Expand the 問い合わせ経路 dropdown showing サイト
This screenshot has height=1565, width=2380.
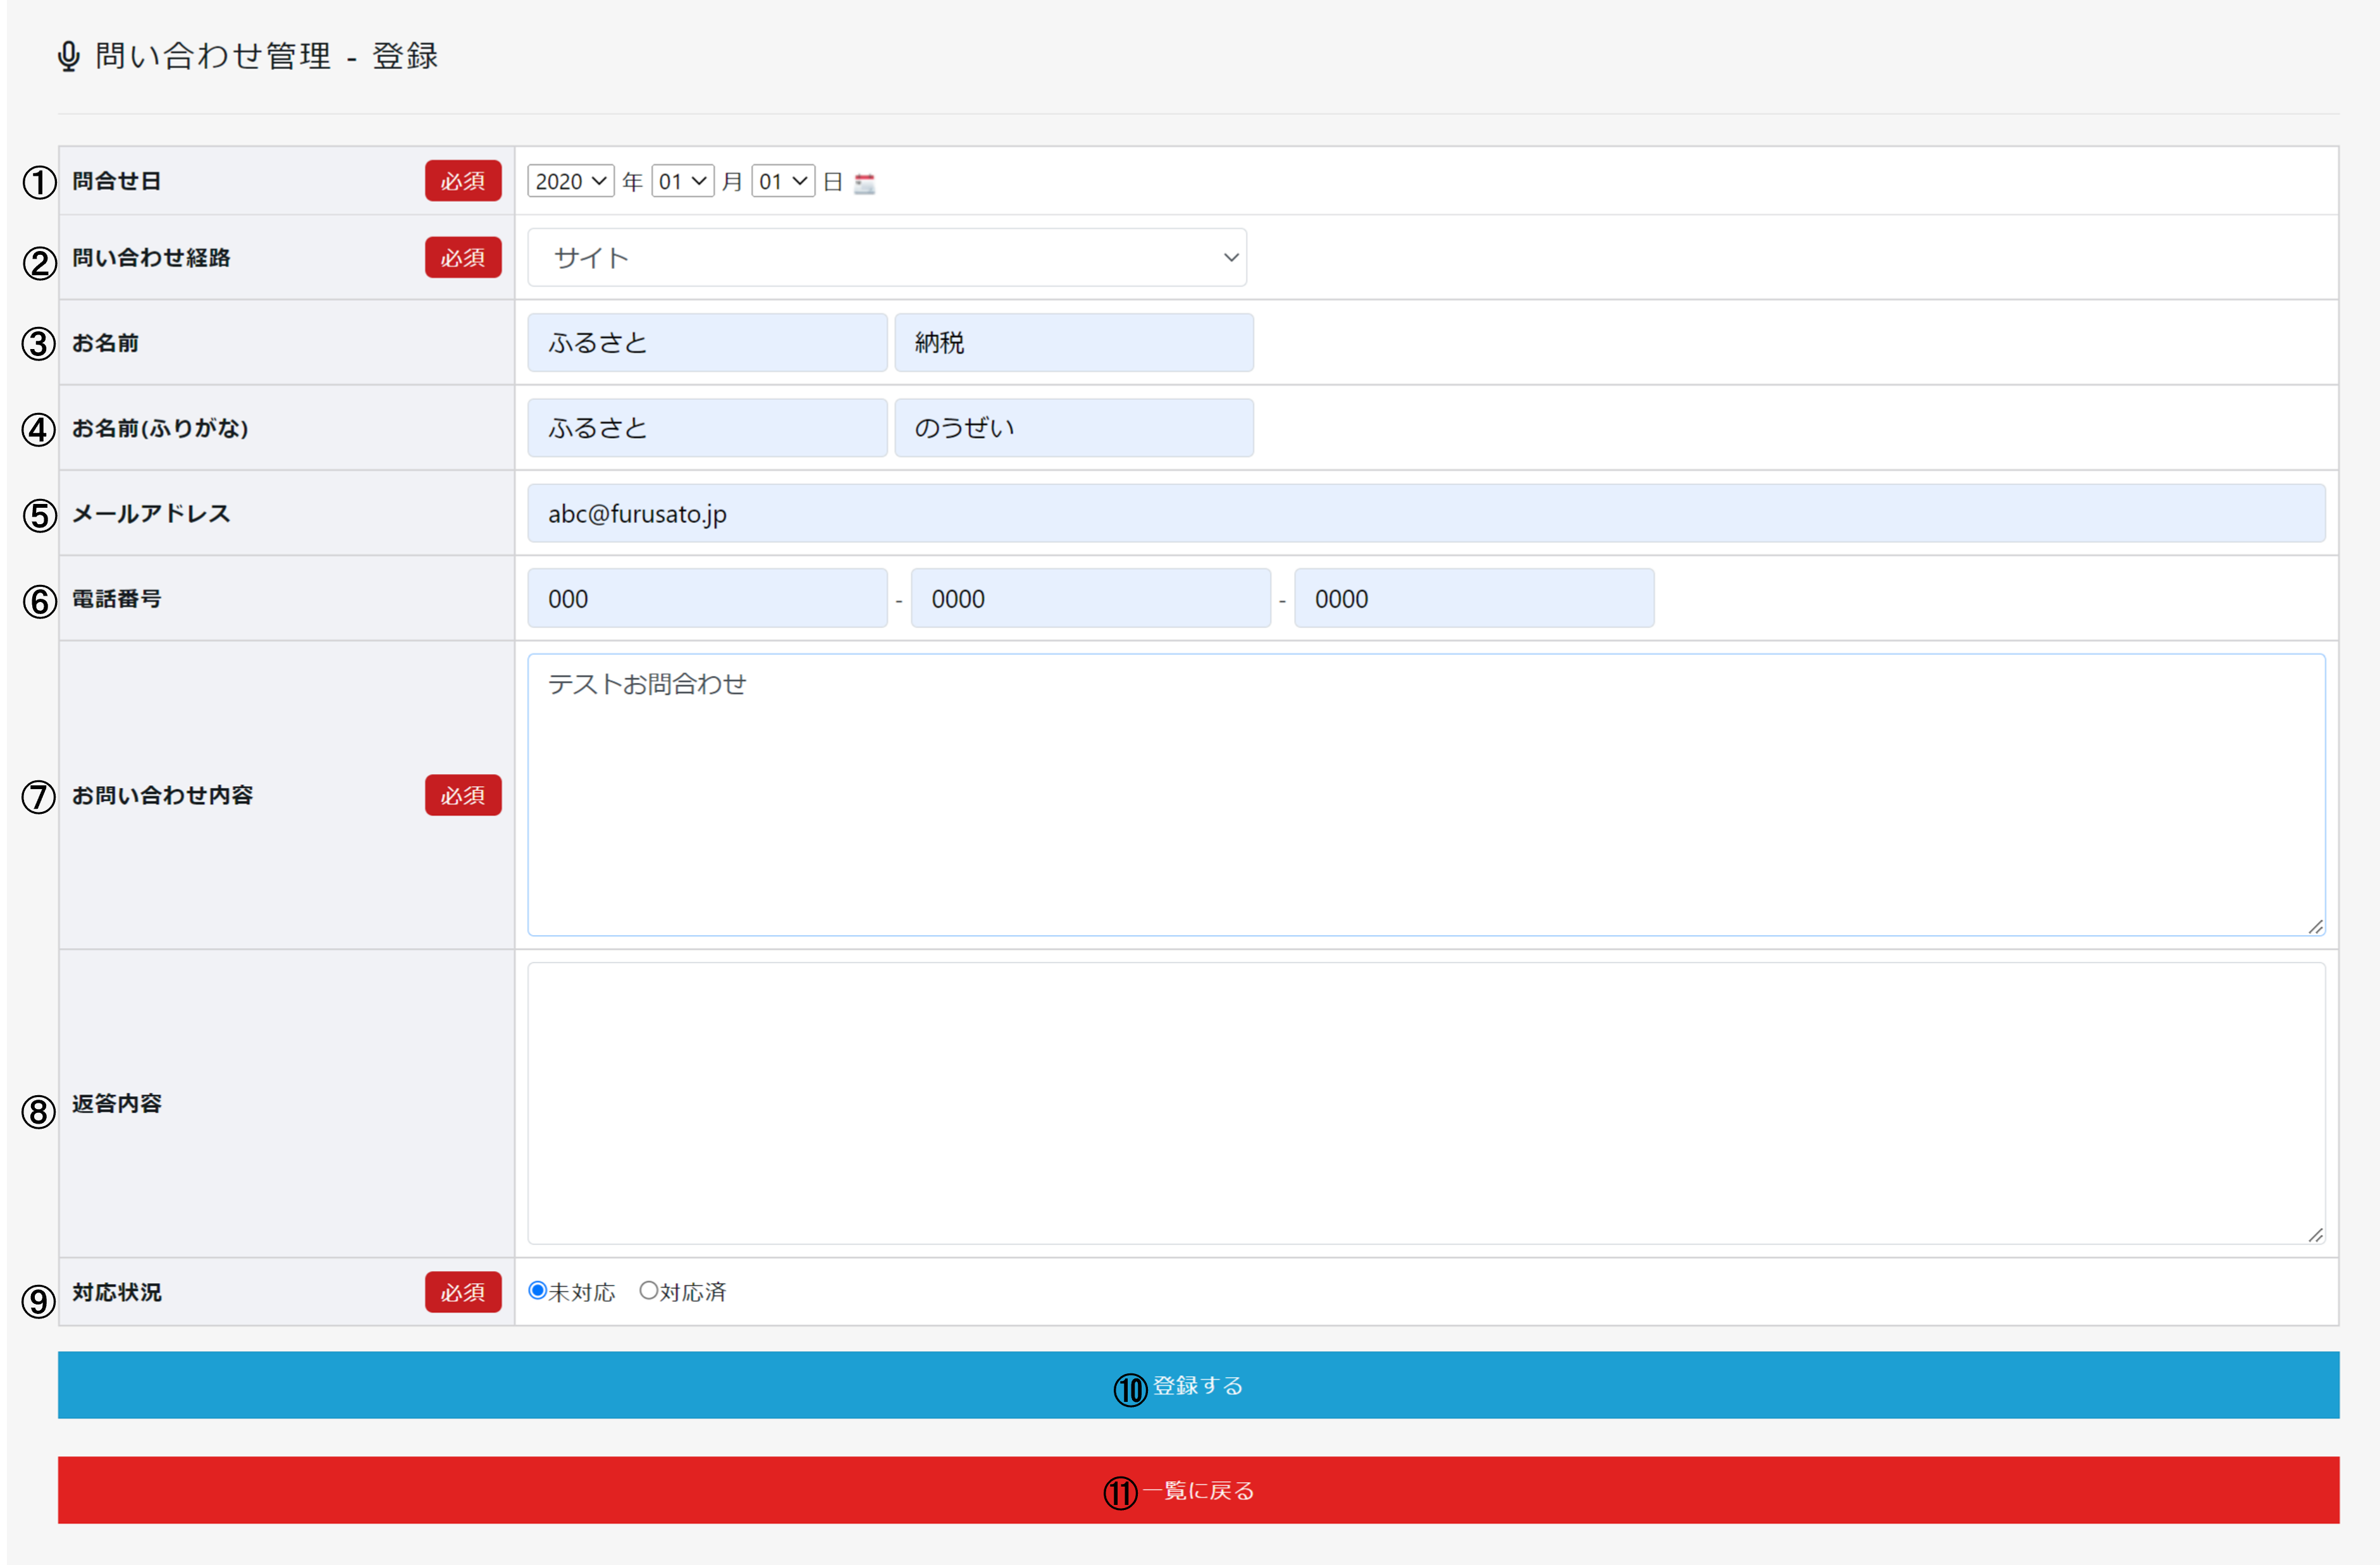click(886, 258)
